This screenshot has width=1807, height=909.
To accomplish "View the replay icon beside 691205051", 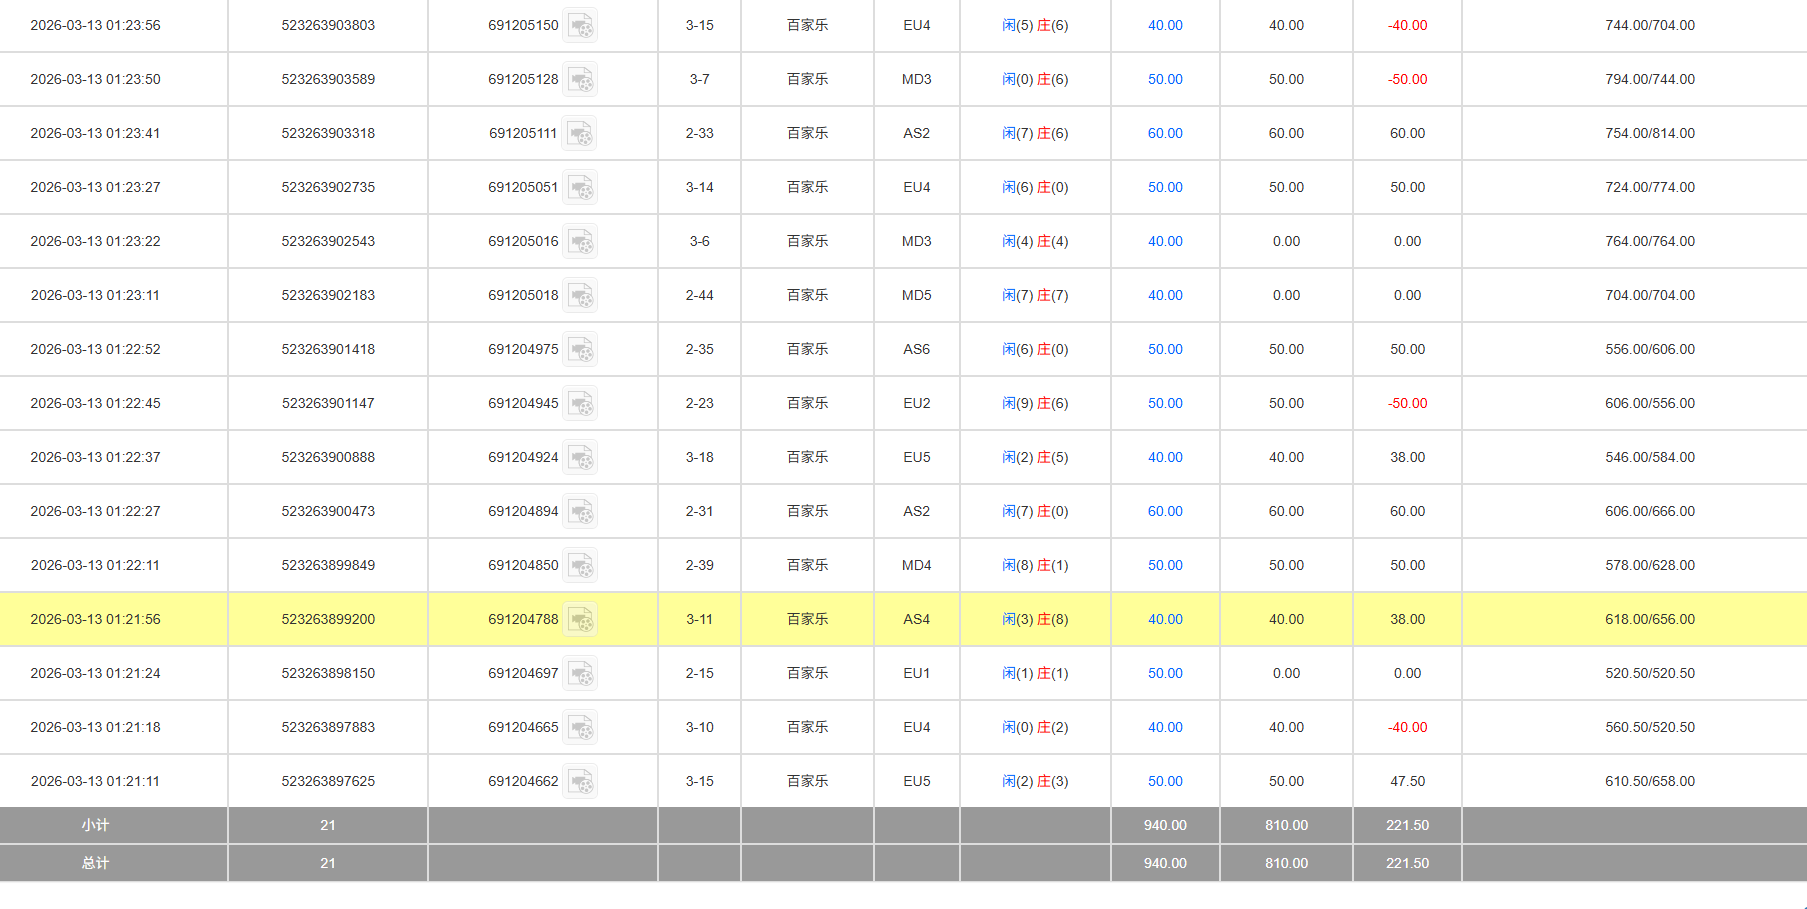I will click(x=580, y=188).
